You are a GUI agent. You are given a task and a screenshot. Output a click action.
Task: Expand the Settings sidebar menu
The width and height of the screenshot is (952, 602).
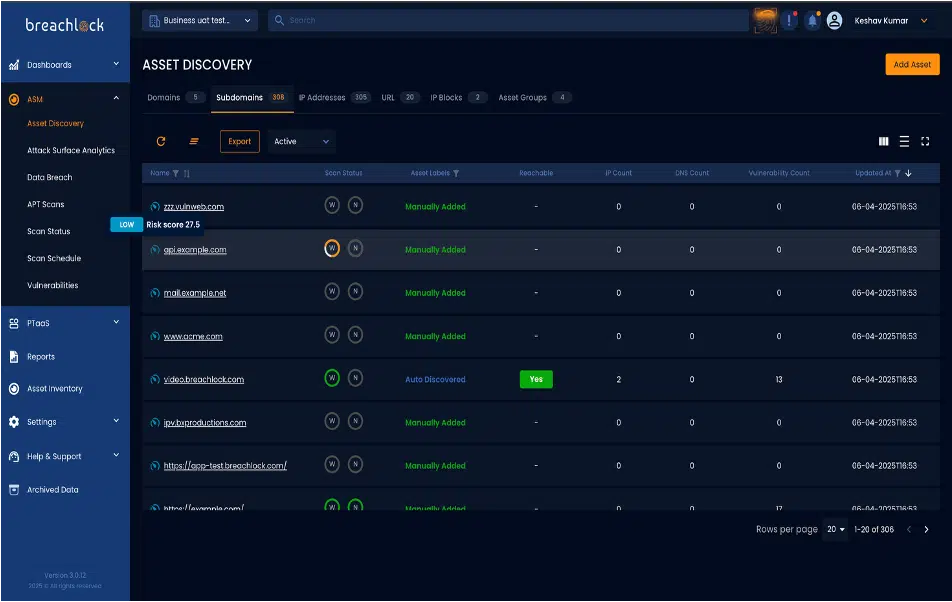coord(116,421)
